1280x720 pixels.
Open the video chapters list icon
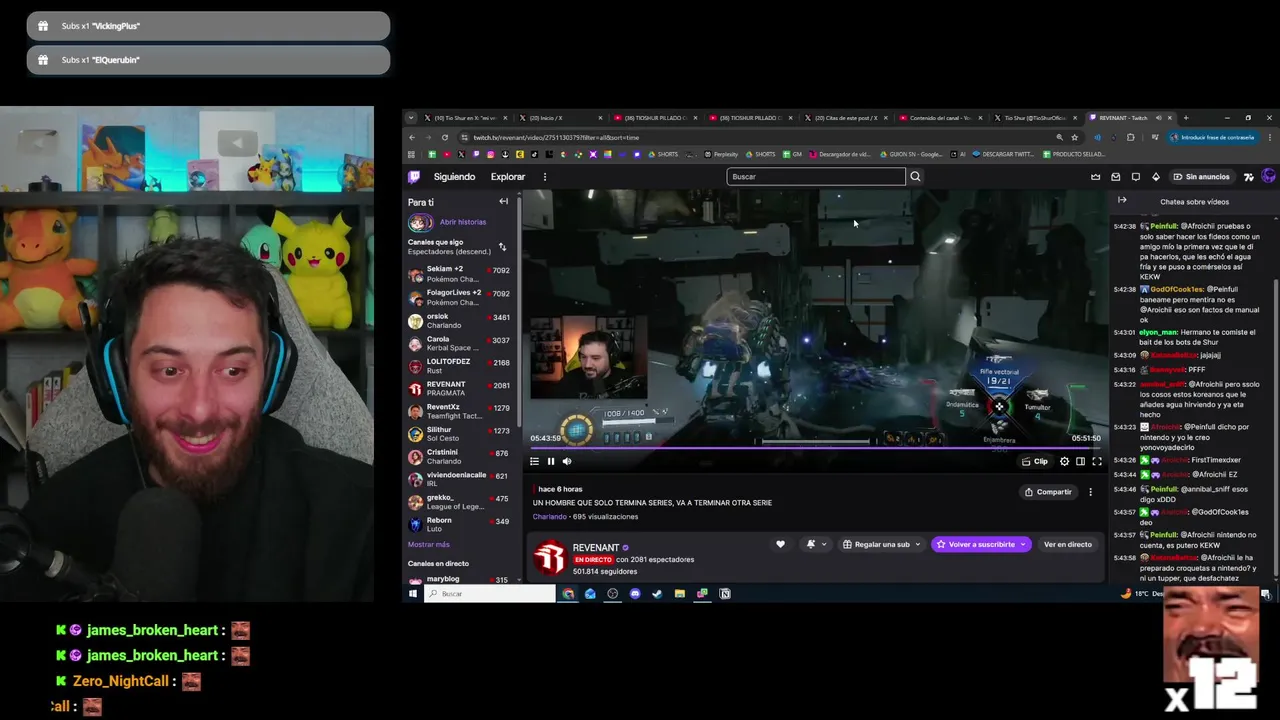pos(534,461)
